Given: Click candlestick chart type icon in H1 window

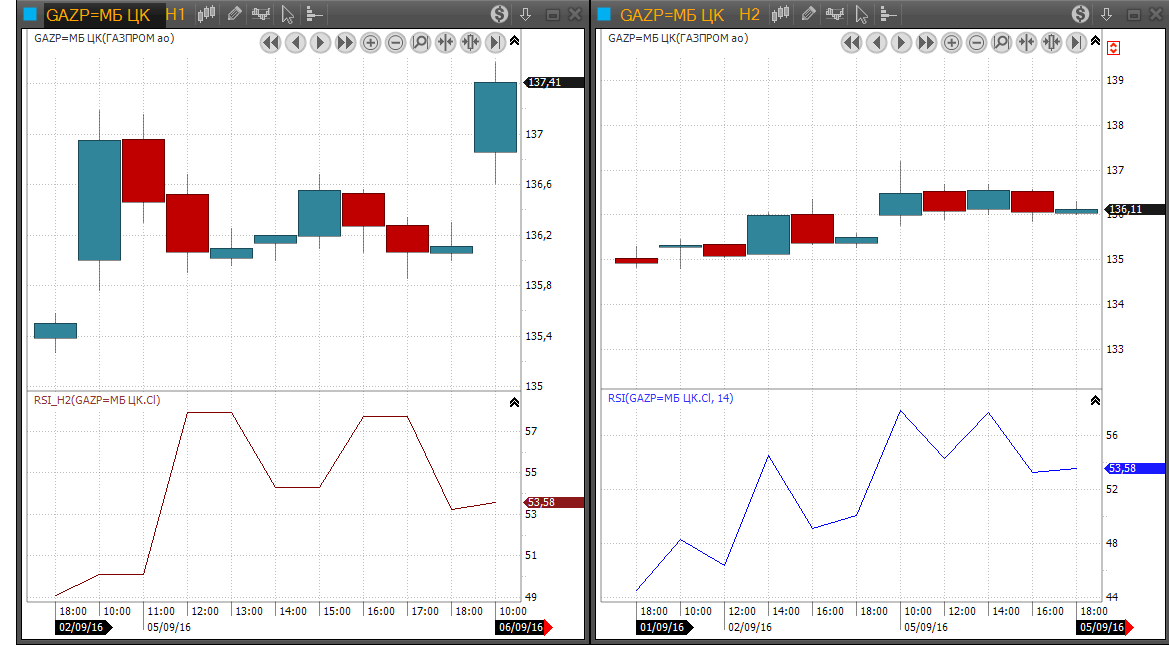Looking at the screenshot, I should tap(207, 14).
